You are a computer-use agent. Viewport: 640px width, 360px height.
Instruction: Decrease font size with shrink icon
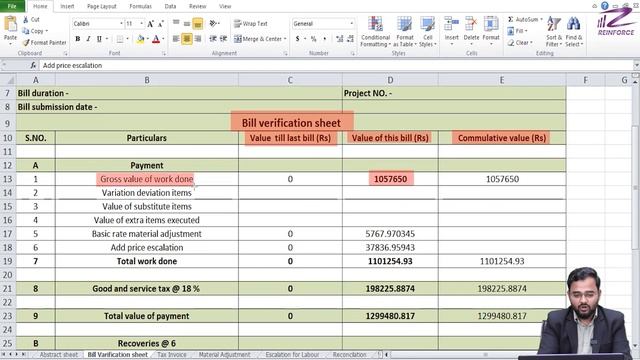pos(160,24)
